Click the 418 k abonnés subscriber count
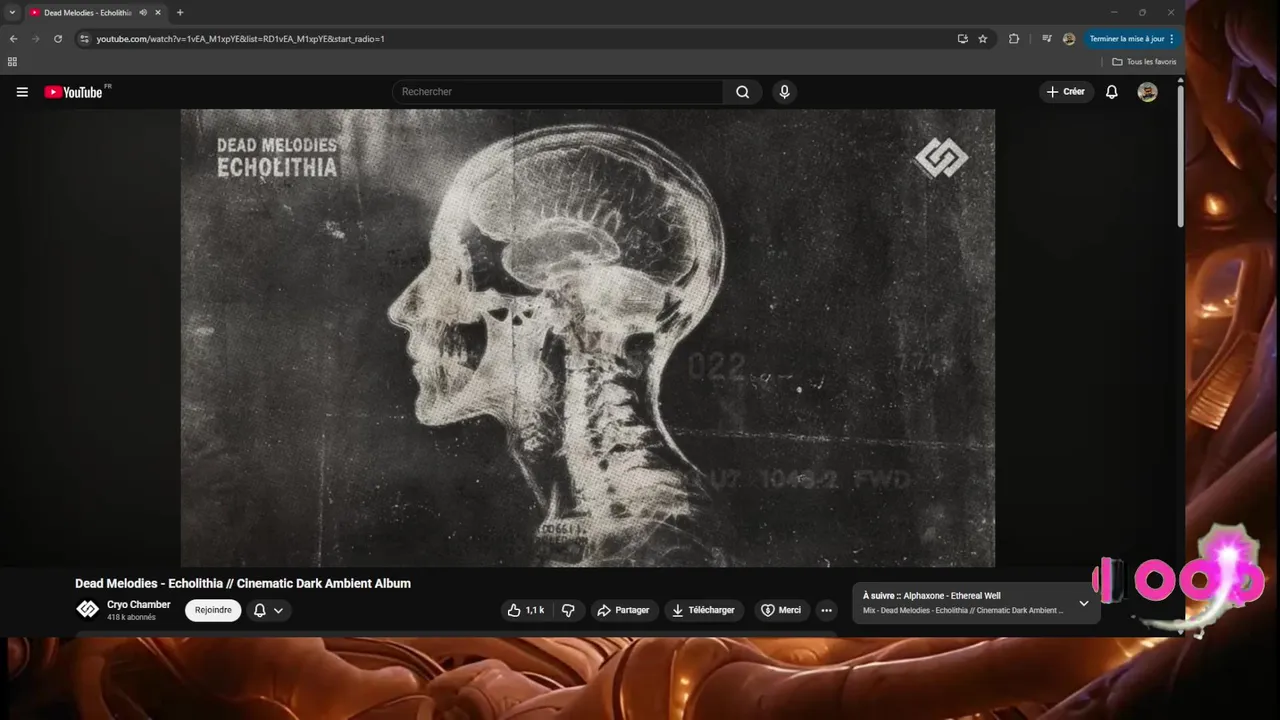This screenshot has height=720, width=1280. [x=131, y=618]
